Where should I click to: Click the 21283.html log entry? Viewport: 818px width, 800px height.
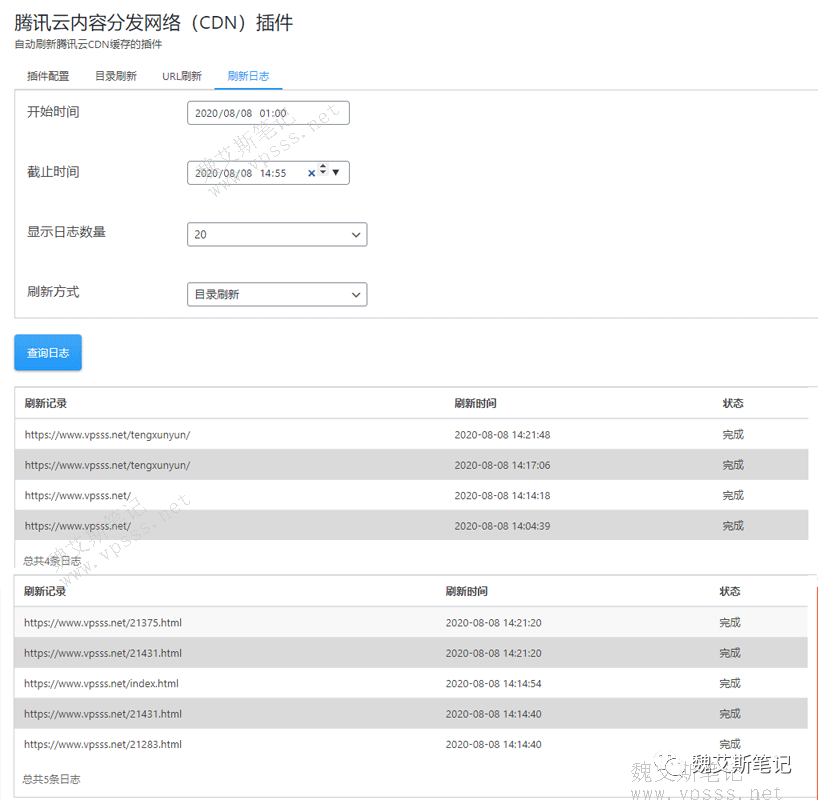103,745
